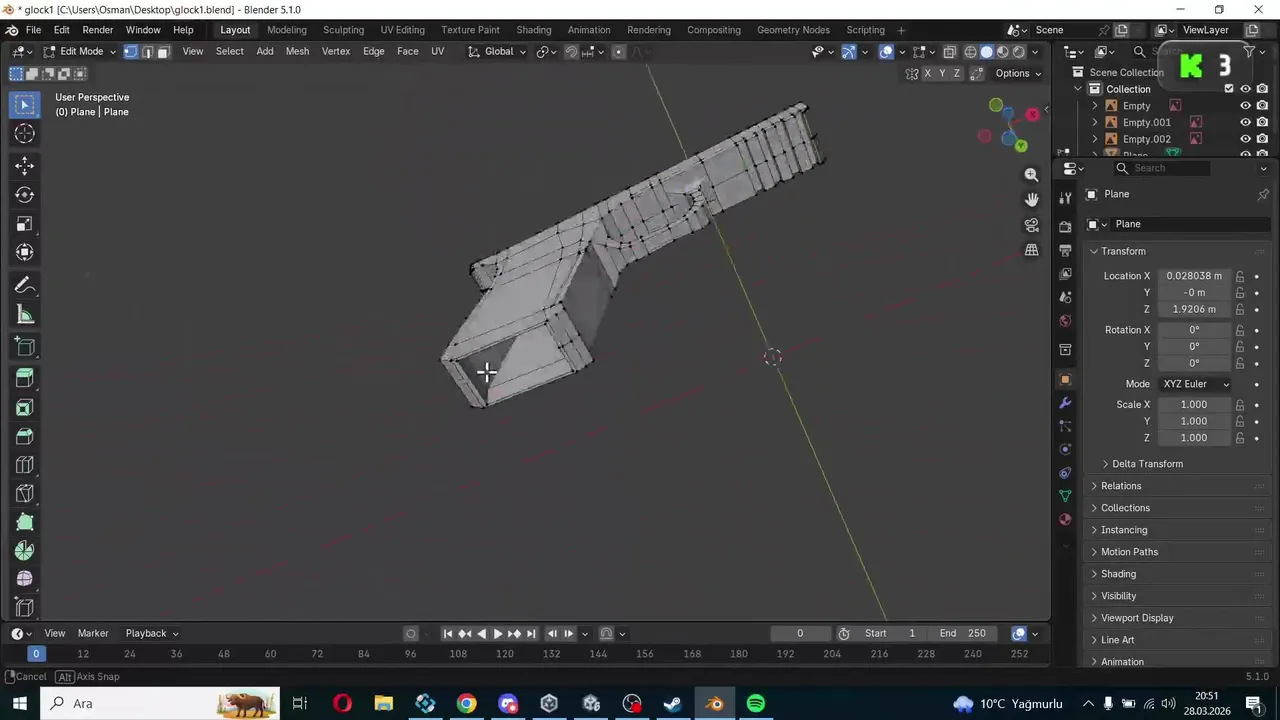The height and width of the screenshot is (720, 1280).
Task: Enable edge select mode
Action: 147,52
